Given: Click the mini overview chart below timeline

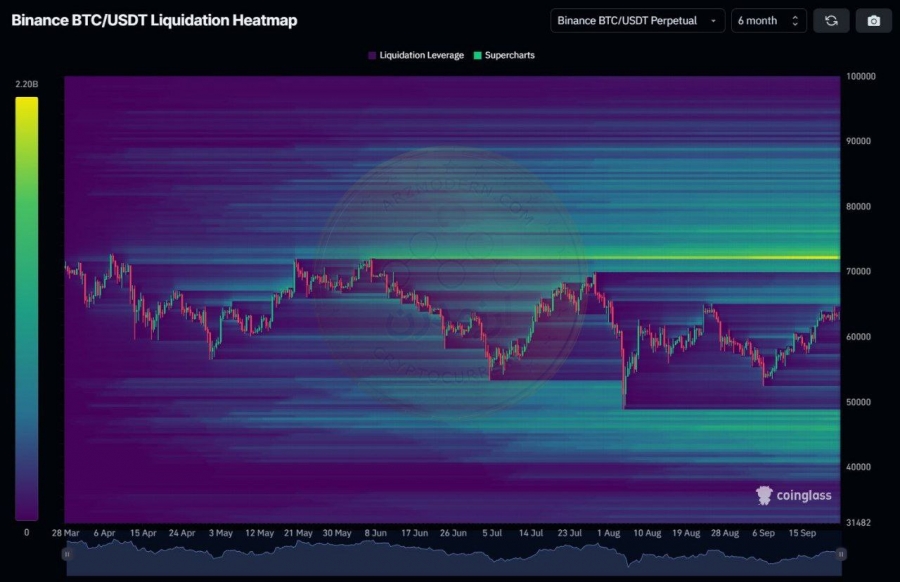Looking at the screenshot, I should coord(454,557).
